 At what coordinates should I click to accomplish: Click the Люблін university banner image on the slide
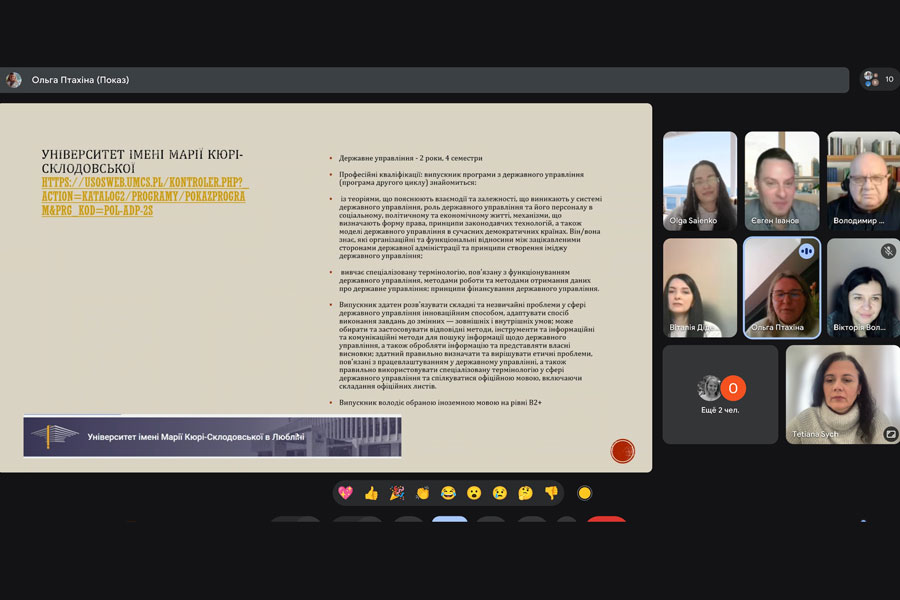tap(212, 436)
